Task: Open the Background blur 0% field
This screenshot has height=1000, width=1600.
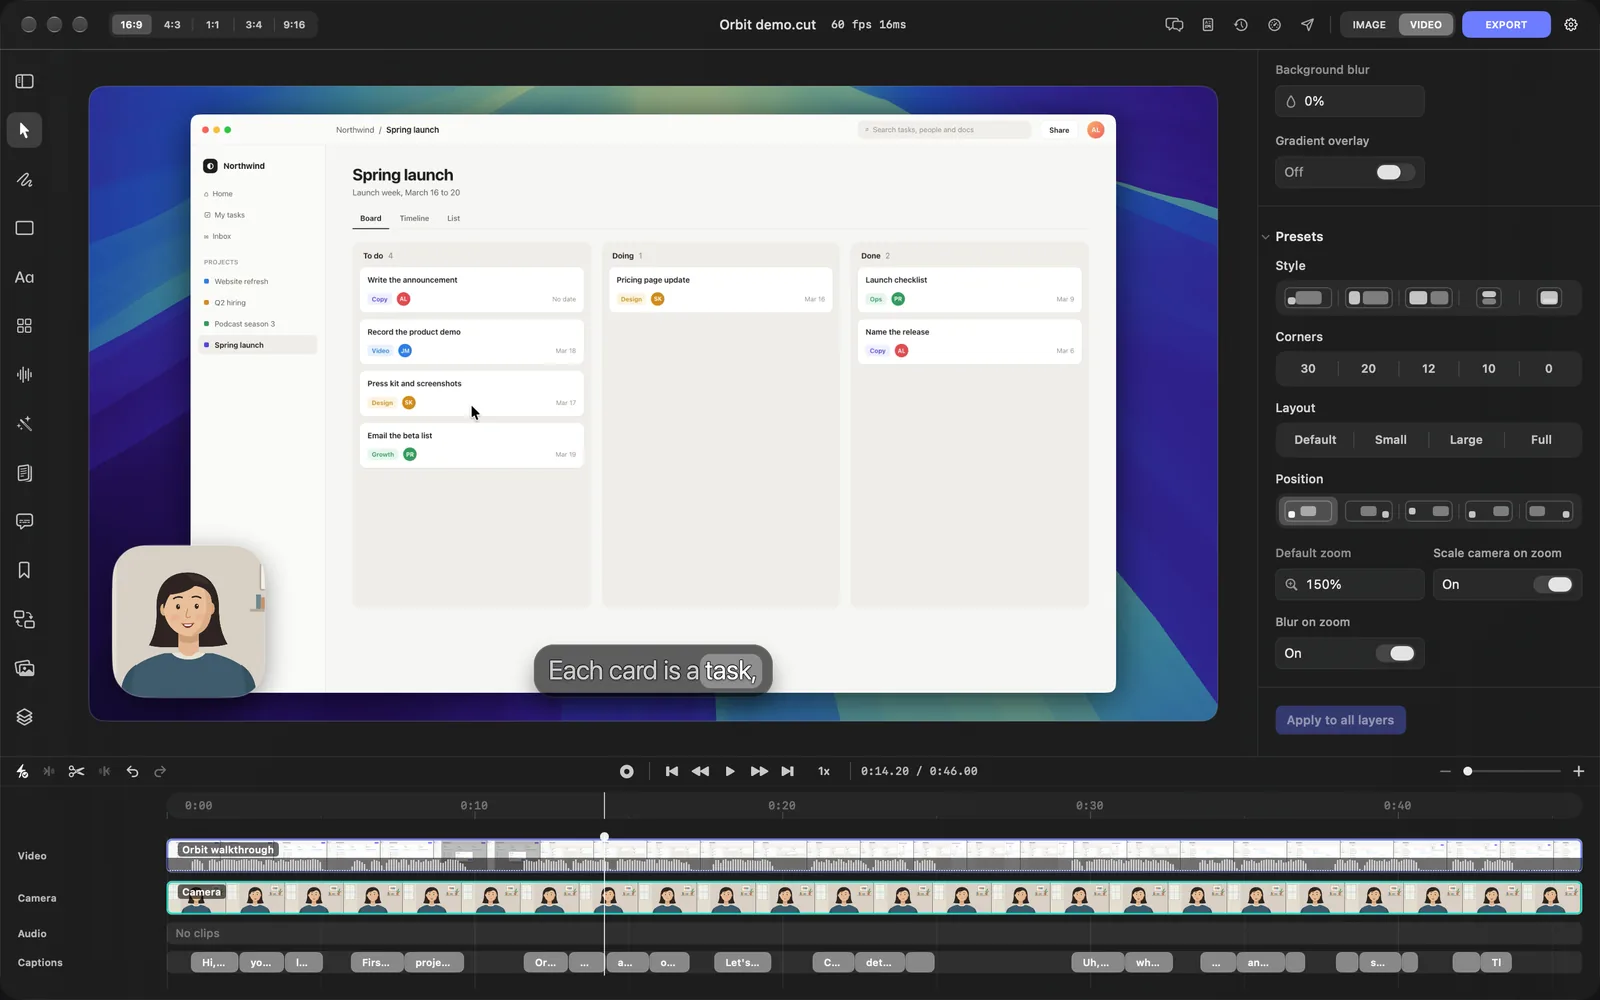Action: click(1349, 101)
